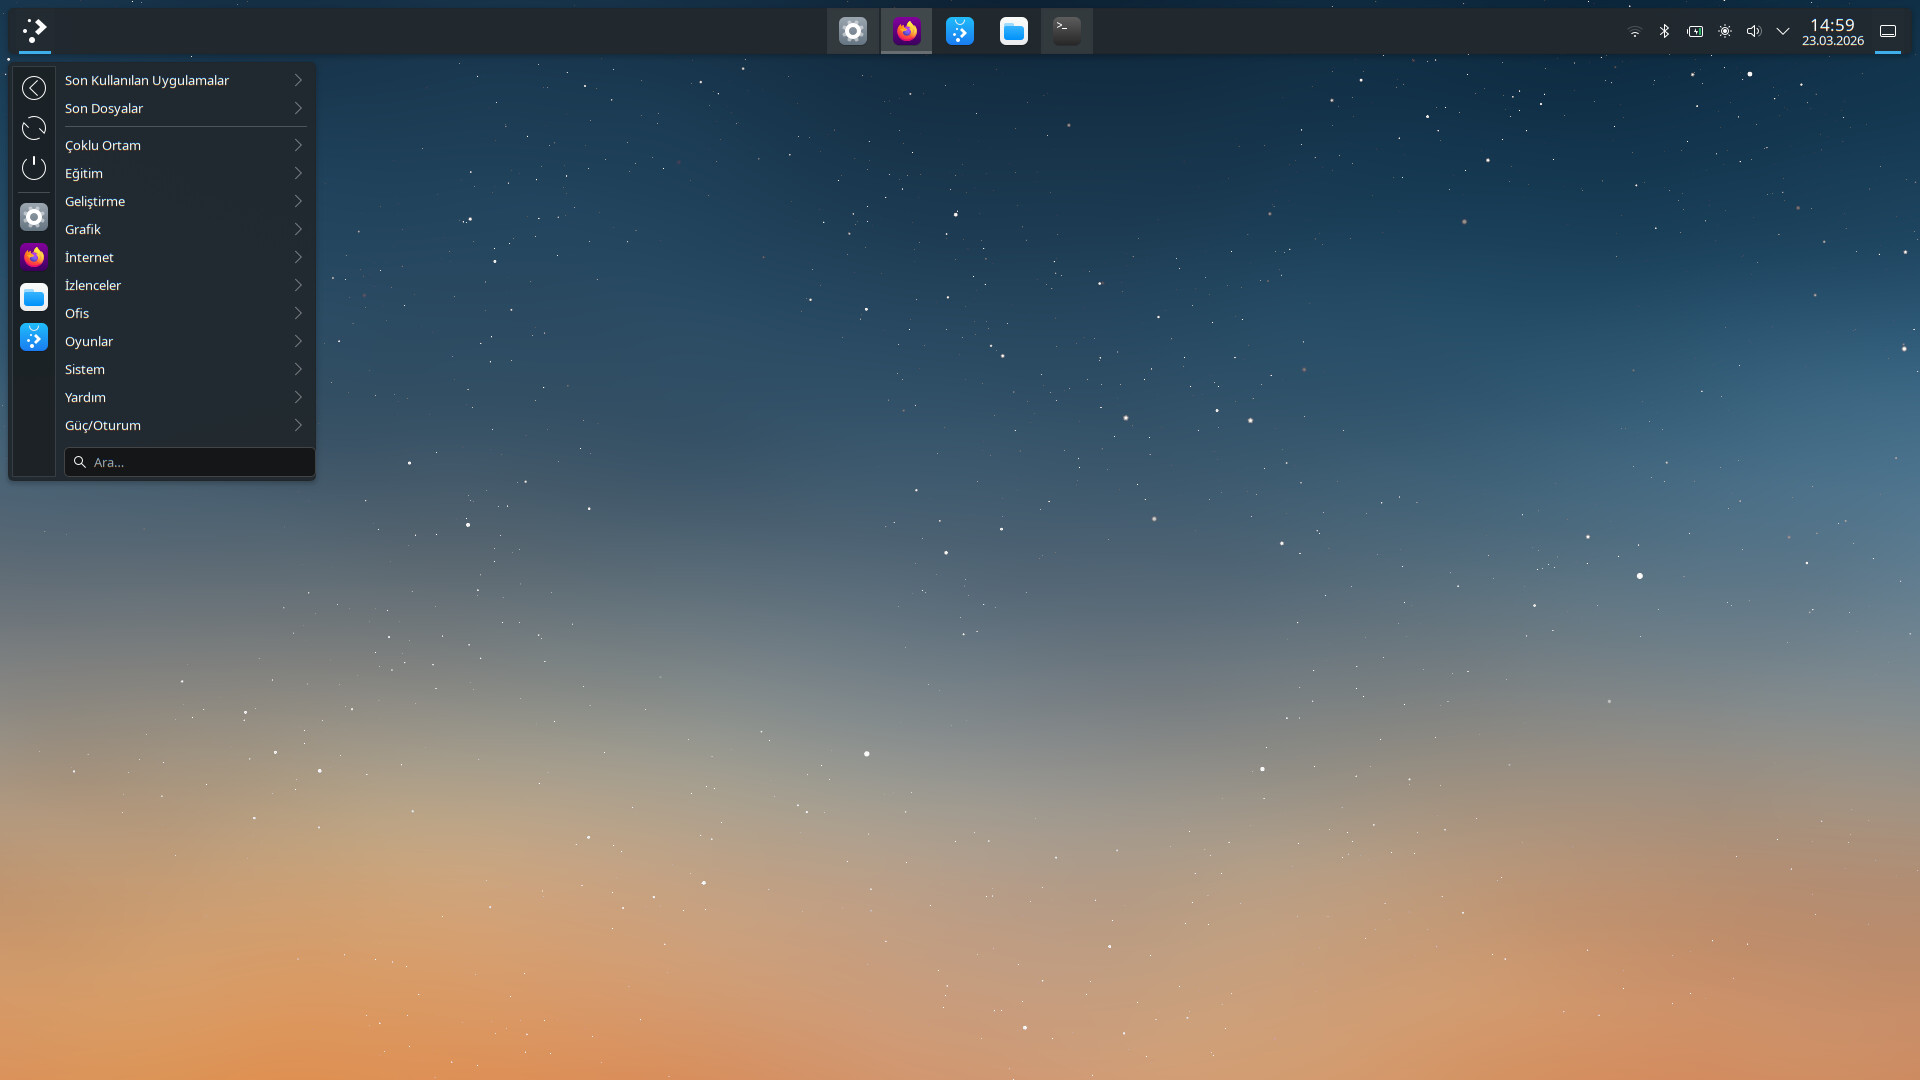
Task: Open the volume control in the system tray
Action: (1753, 32)
